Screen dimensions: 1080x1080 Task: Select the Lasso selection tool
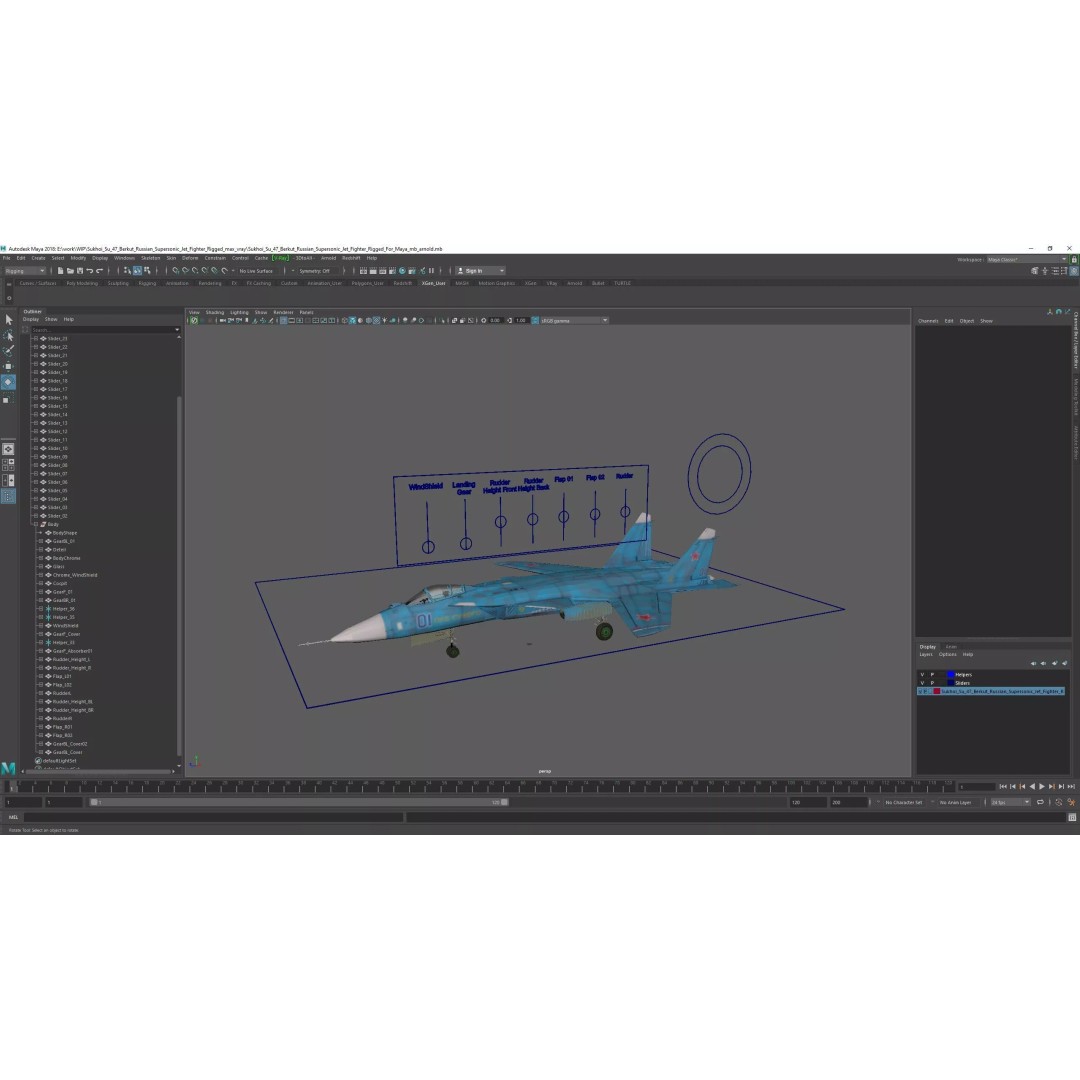[x=8, y=335]
